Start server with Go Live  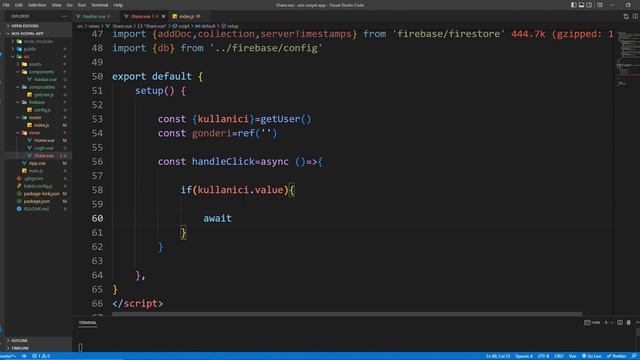[591, 356]
